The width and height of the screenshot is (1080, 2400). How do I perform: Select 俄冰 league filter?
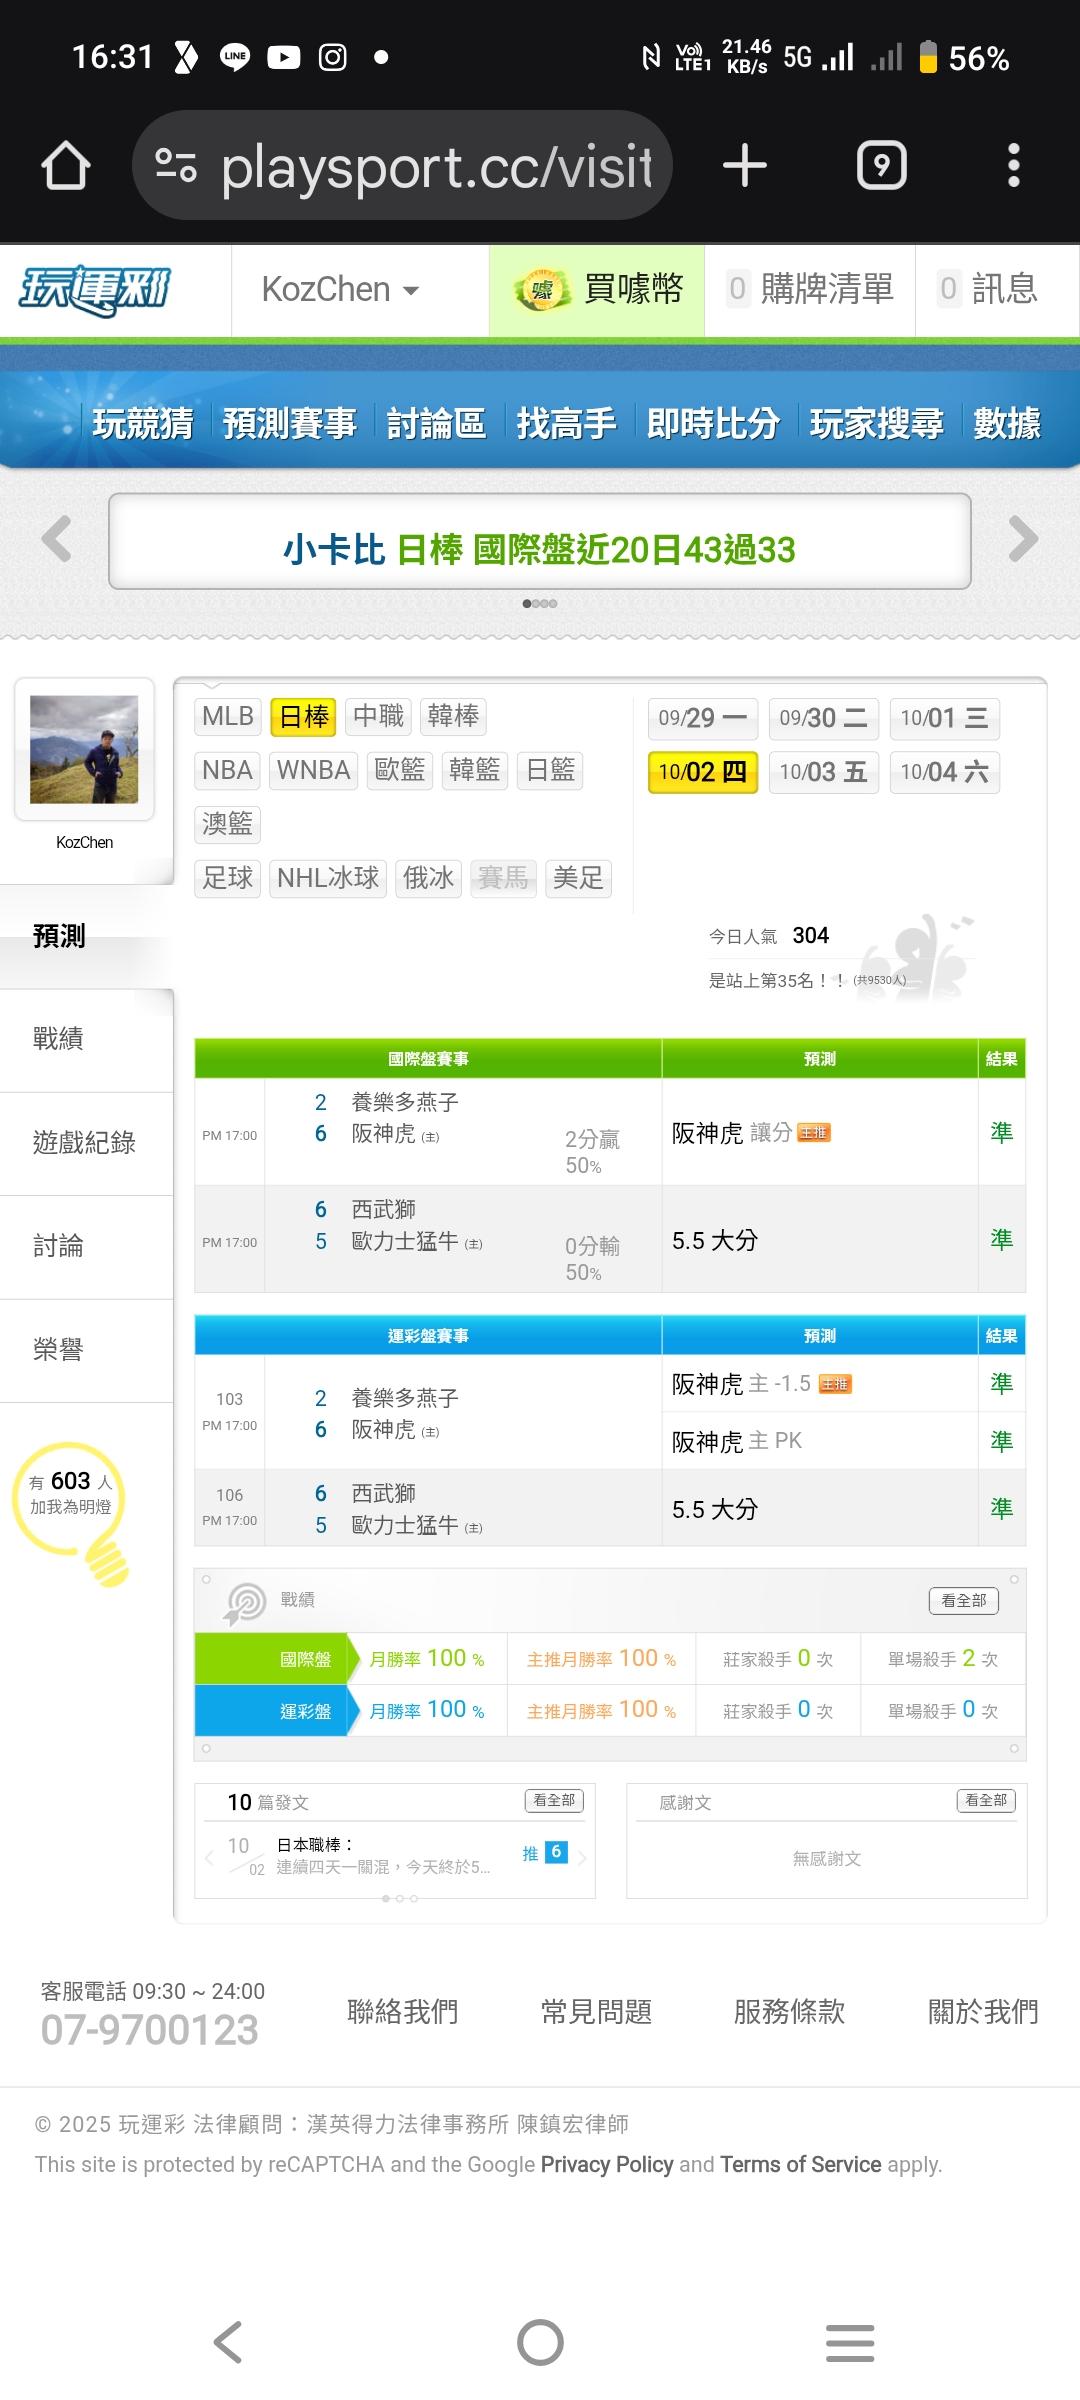point(429,878)
